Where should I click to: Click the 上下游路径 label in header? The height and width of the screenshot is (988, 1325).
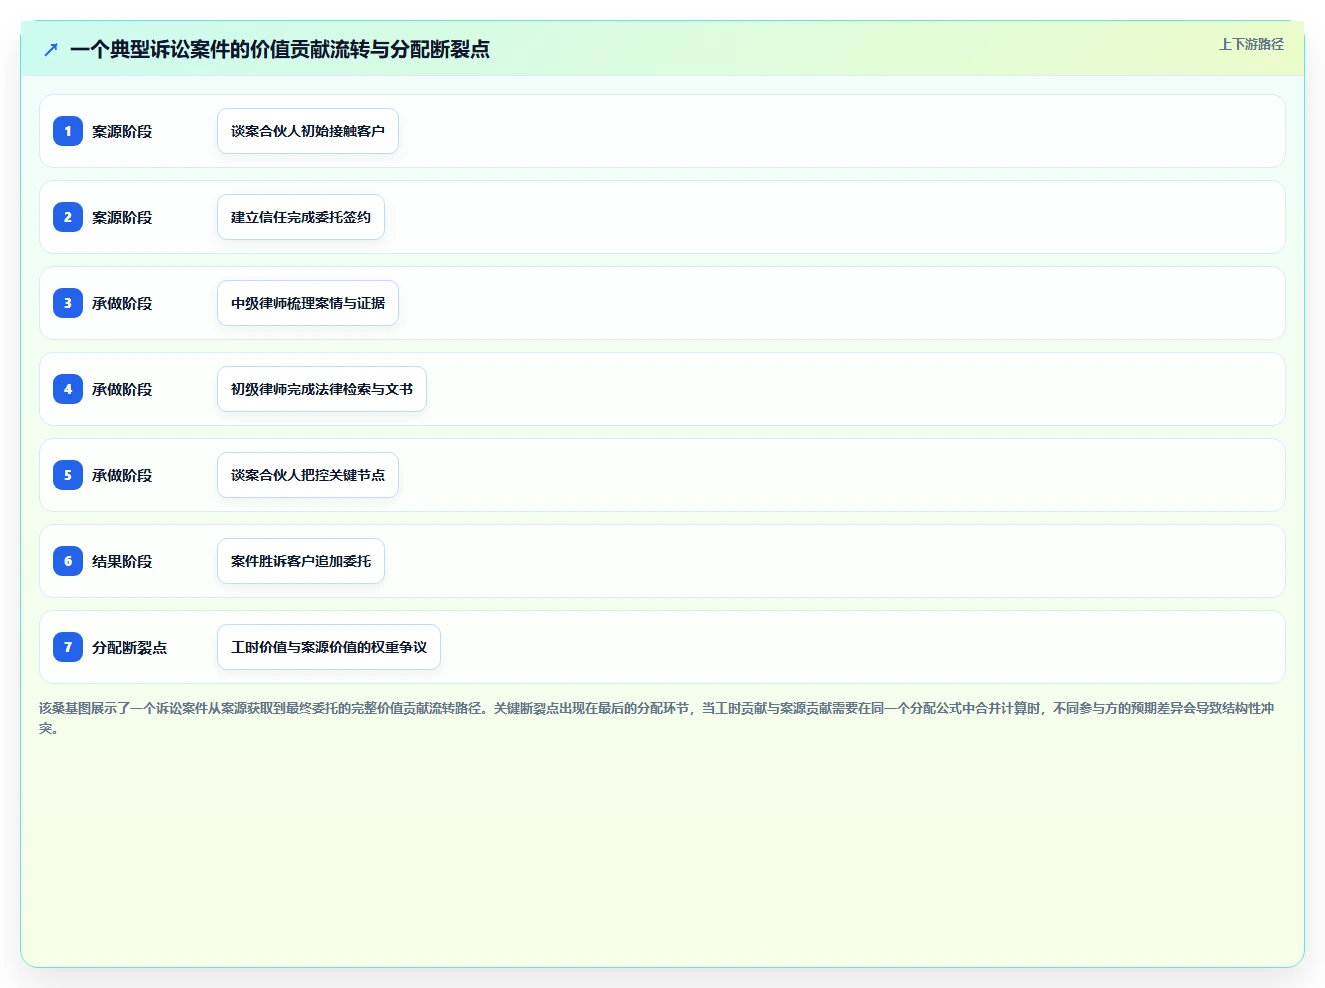pyautogui.click(x=1251, y=44)
